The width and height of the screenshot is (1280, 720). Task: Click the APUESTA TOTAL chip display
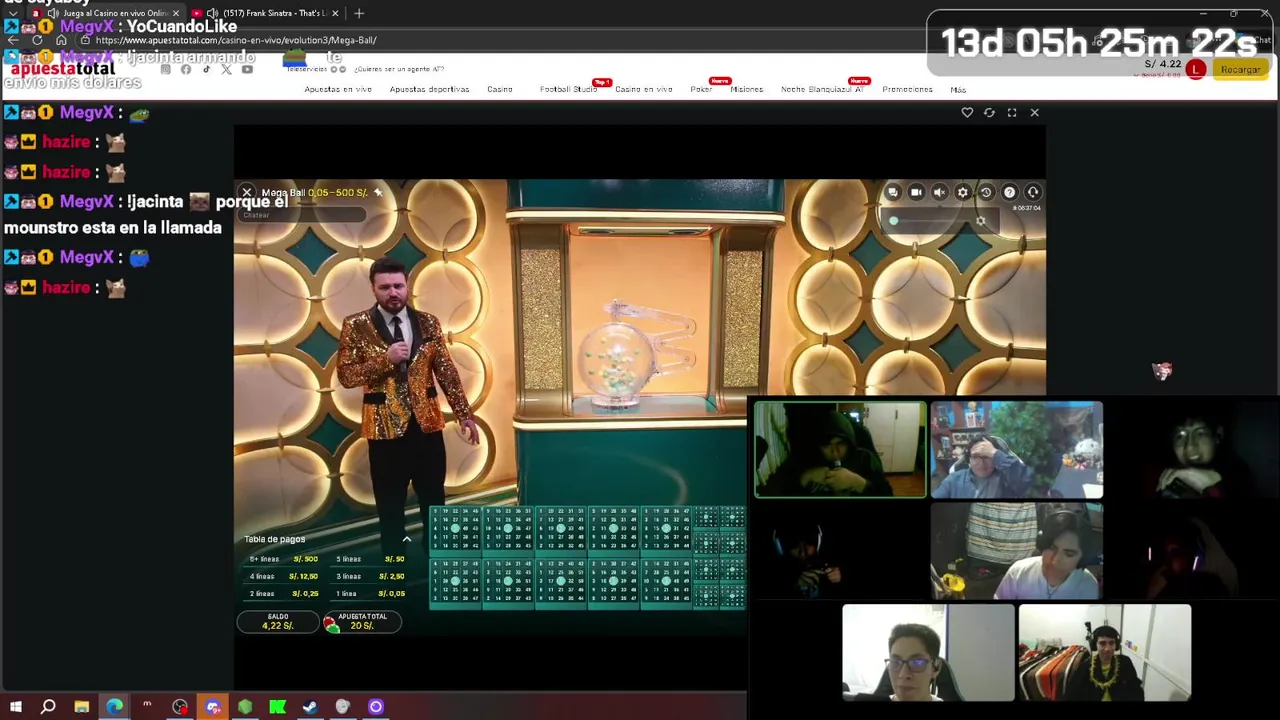(x=361, y=622)
